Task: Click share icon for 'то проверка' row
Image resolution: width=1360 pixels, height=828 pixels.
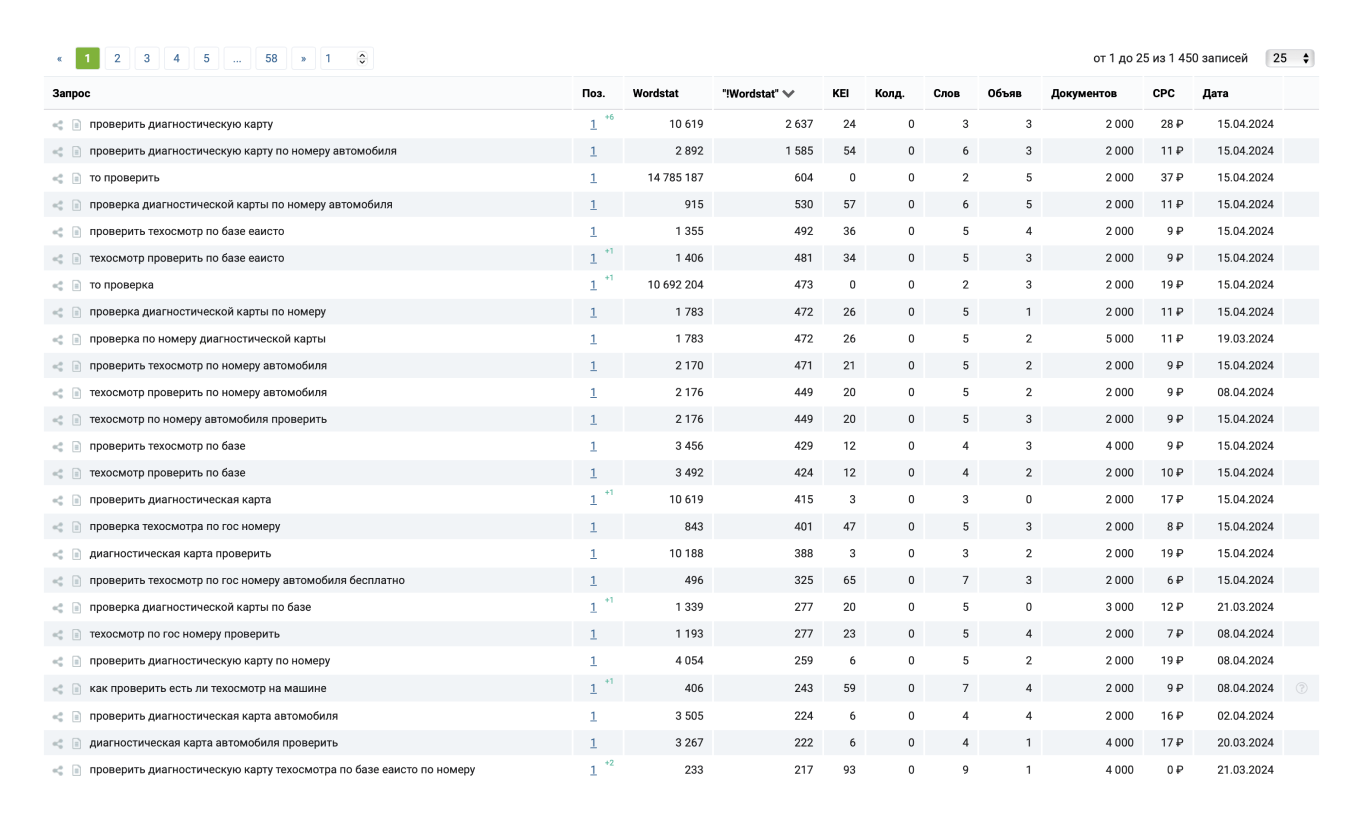Action: [58, 286]
